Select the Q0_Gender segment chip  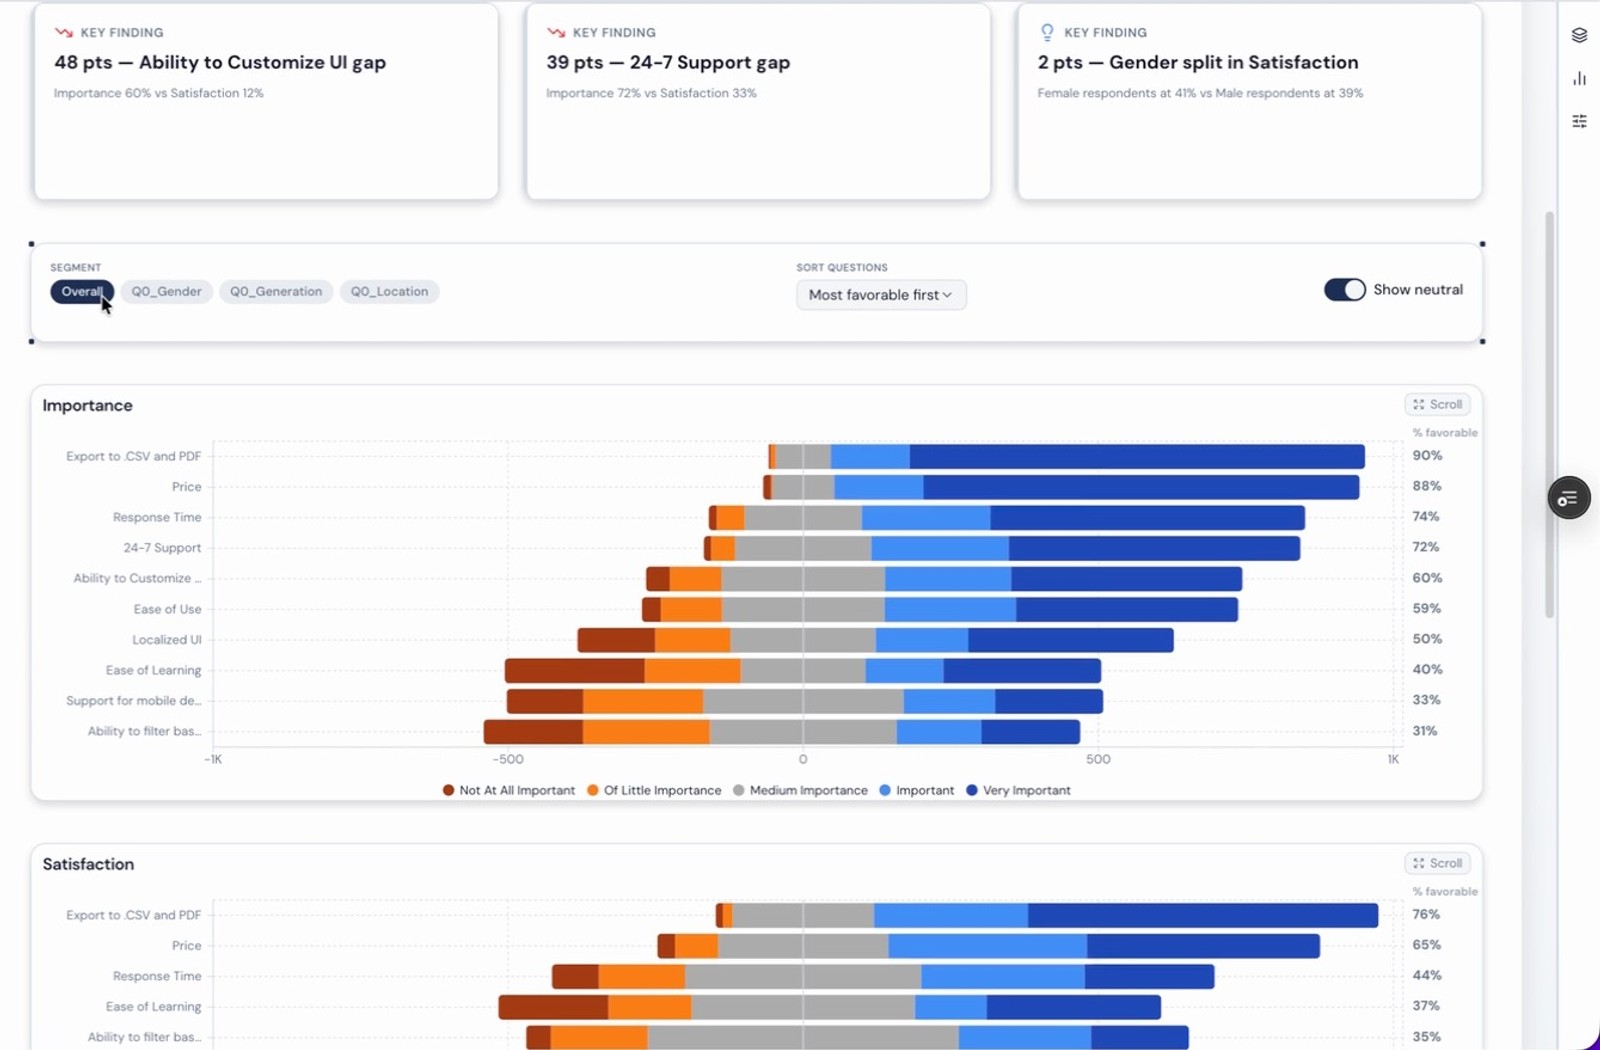click(x=166, y=292)
